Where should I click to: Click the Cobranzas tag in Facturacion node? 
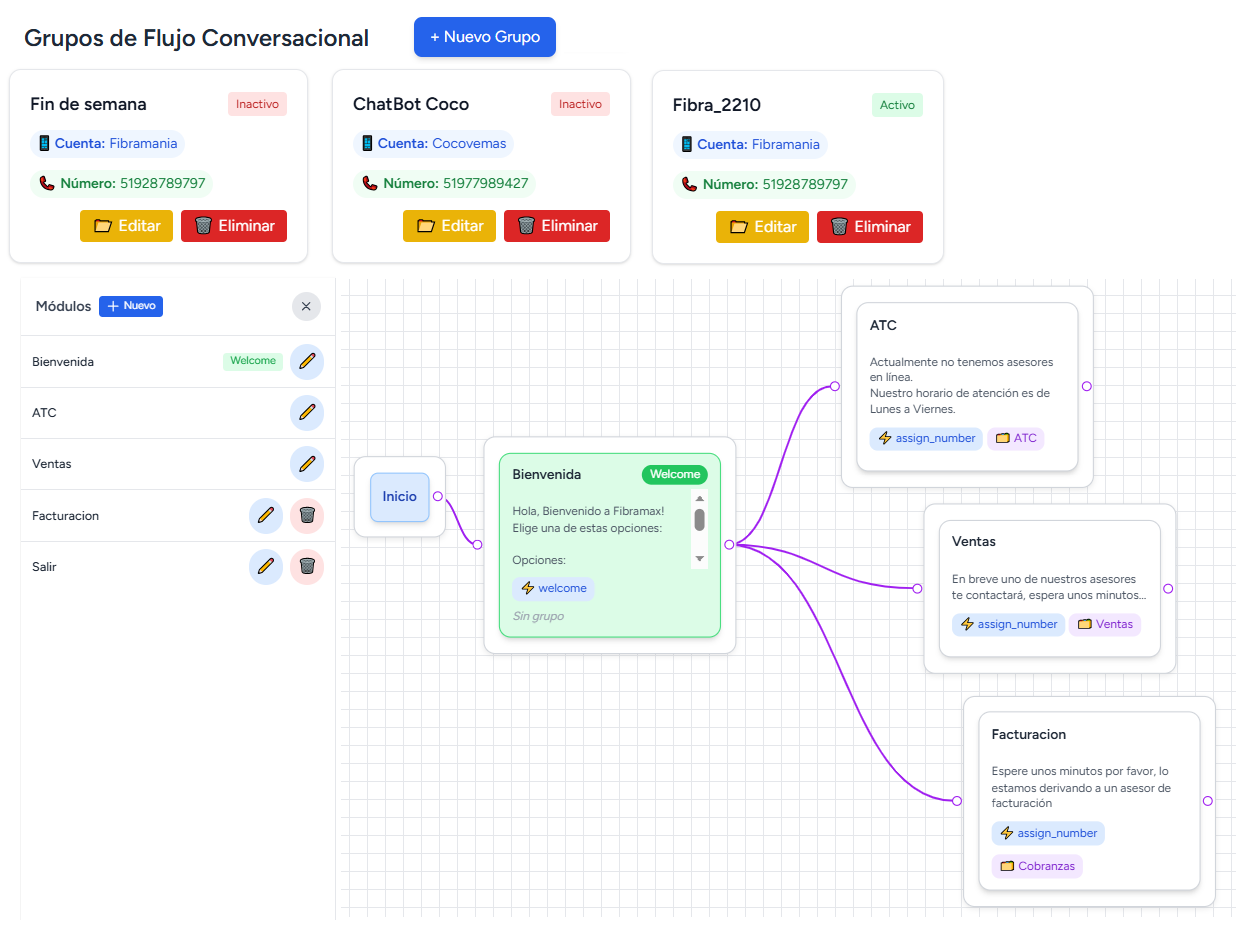[1037, 866]
